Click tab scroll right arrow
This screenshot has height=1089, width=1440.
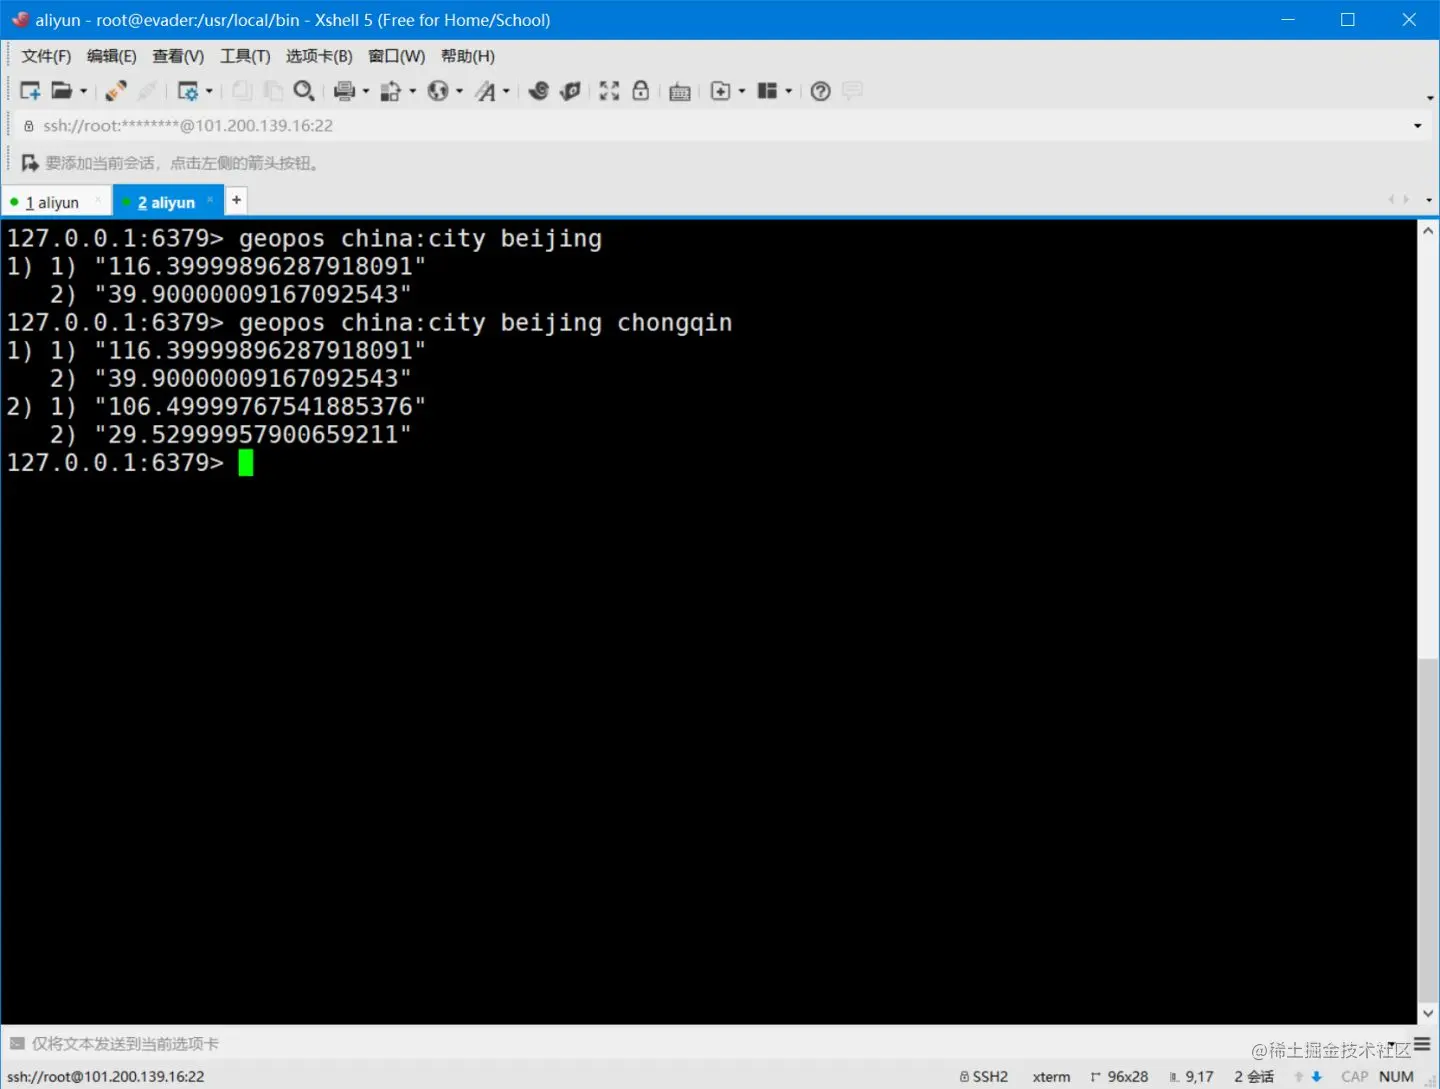(x=1406, y=200)
